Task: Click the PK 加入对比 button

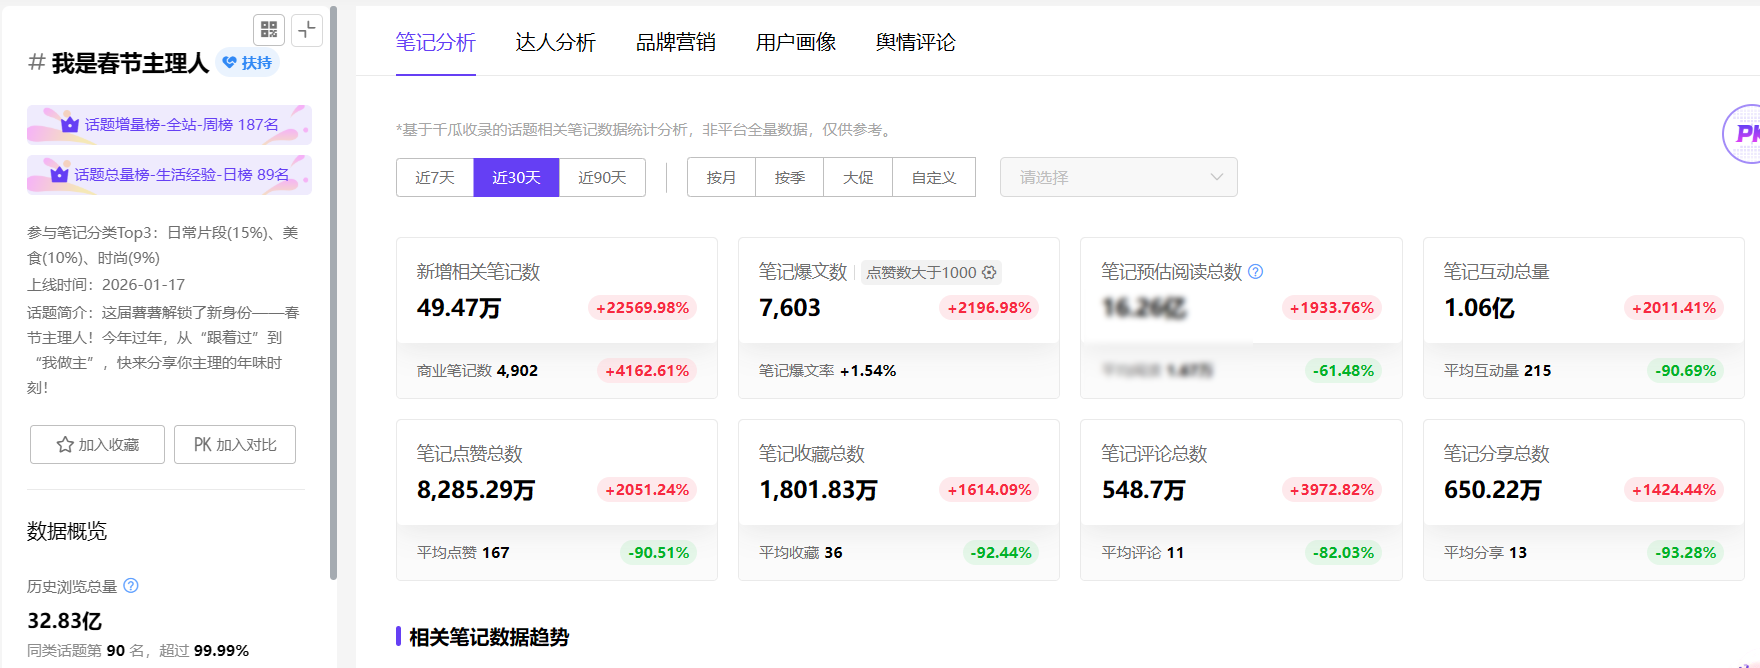Action: point(235,444)
